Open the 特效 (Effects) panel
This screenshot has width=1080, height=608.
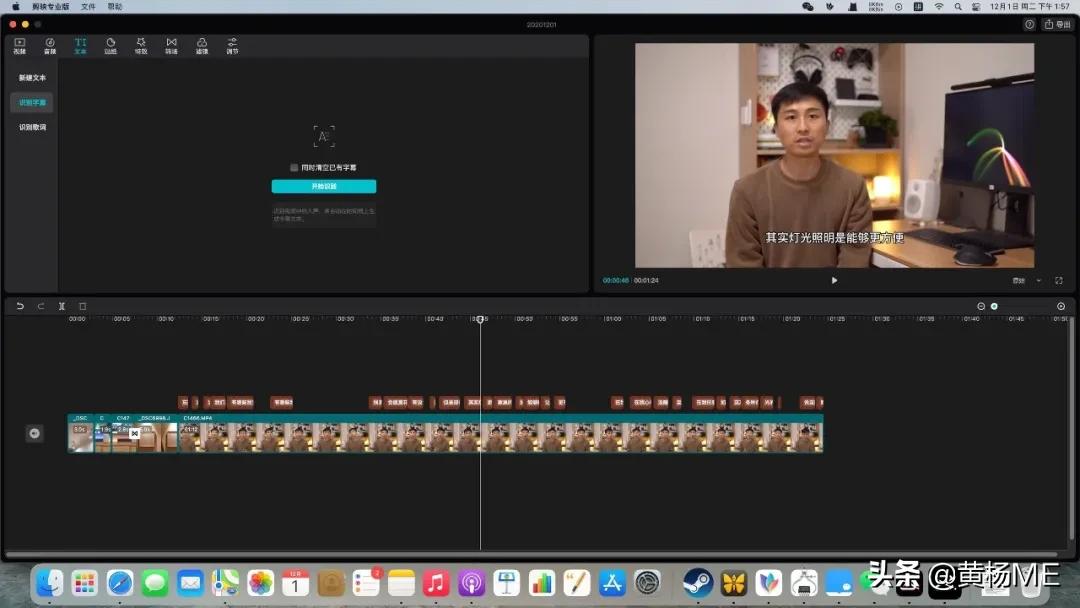(141, 44)
